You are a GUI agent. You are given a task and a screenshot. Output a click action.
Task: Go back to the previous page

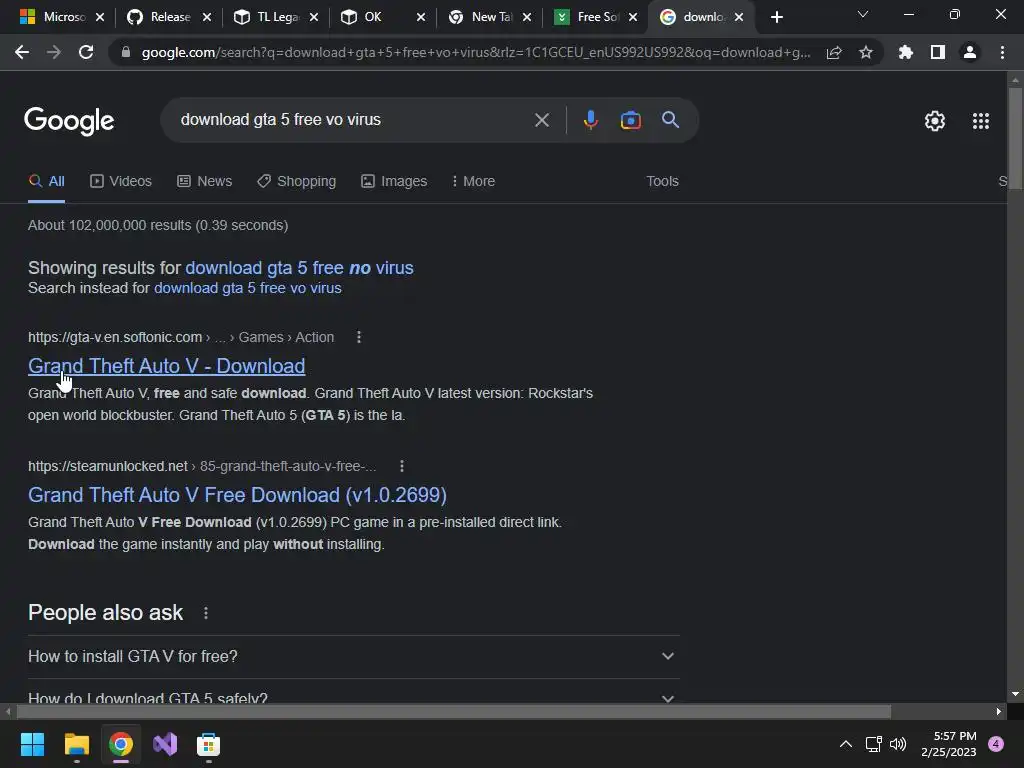22,52
